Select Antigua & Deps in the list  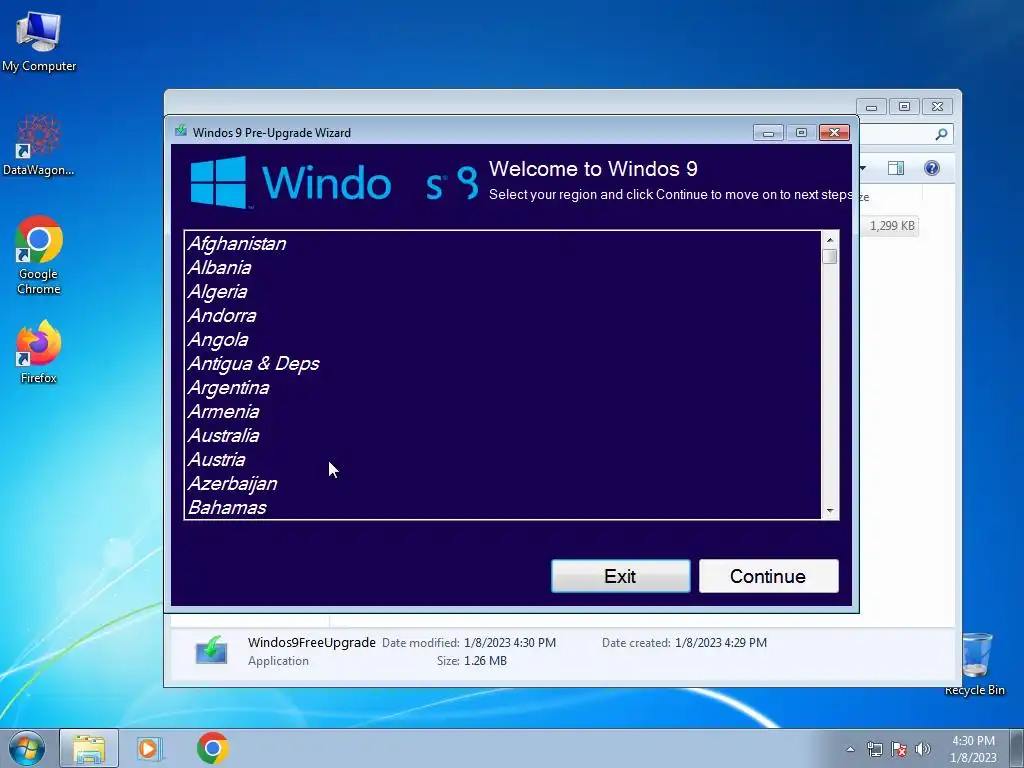(x=502, y=364)
